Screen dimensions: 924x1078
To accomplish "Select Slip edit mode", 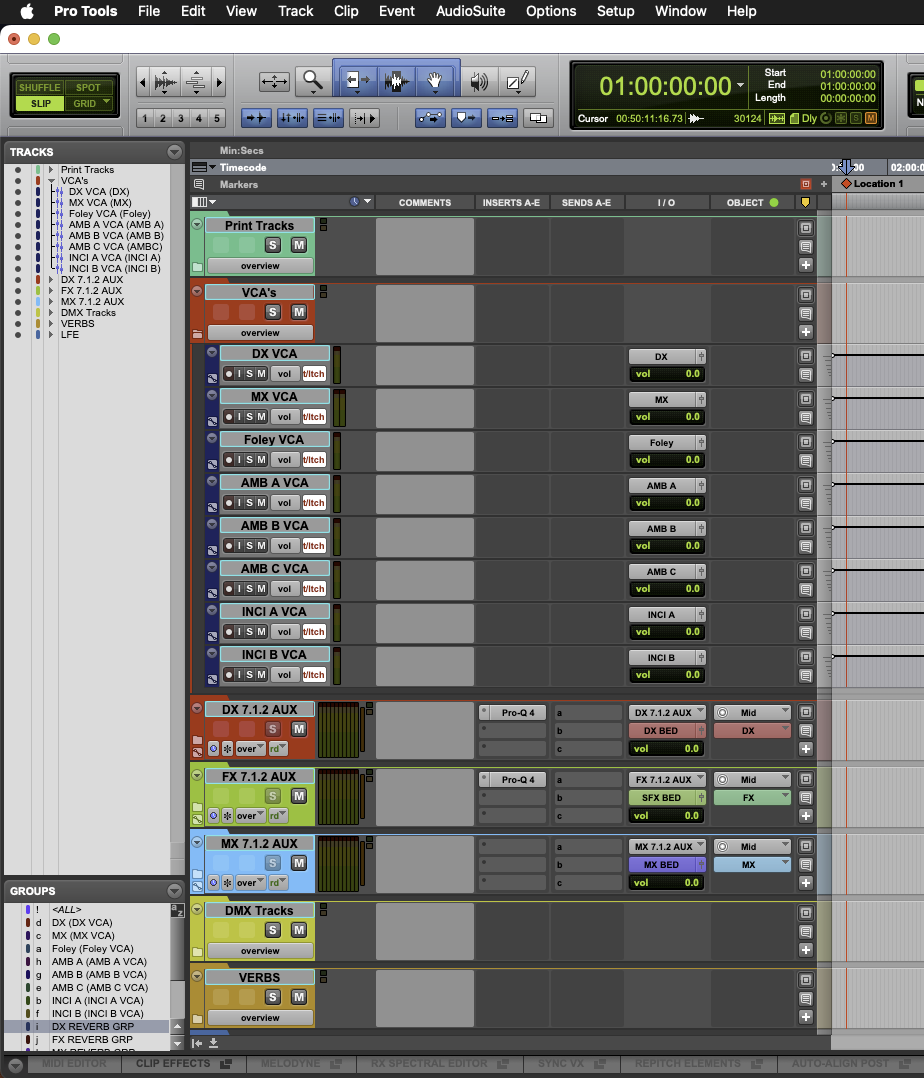I will click(x=40, y=103).
